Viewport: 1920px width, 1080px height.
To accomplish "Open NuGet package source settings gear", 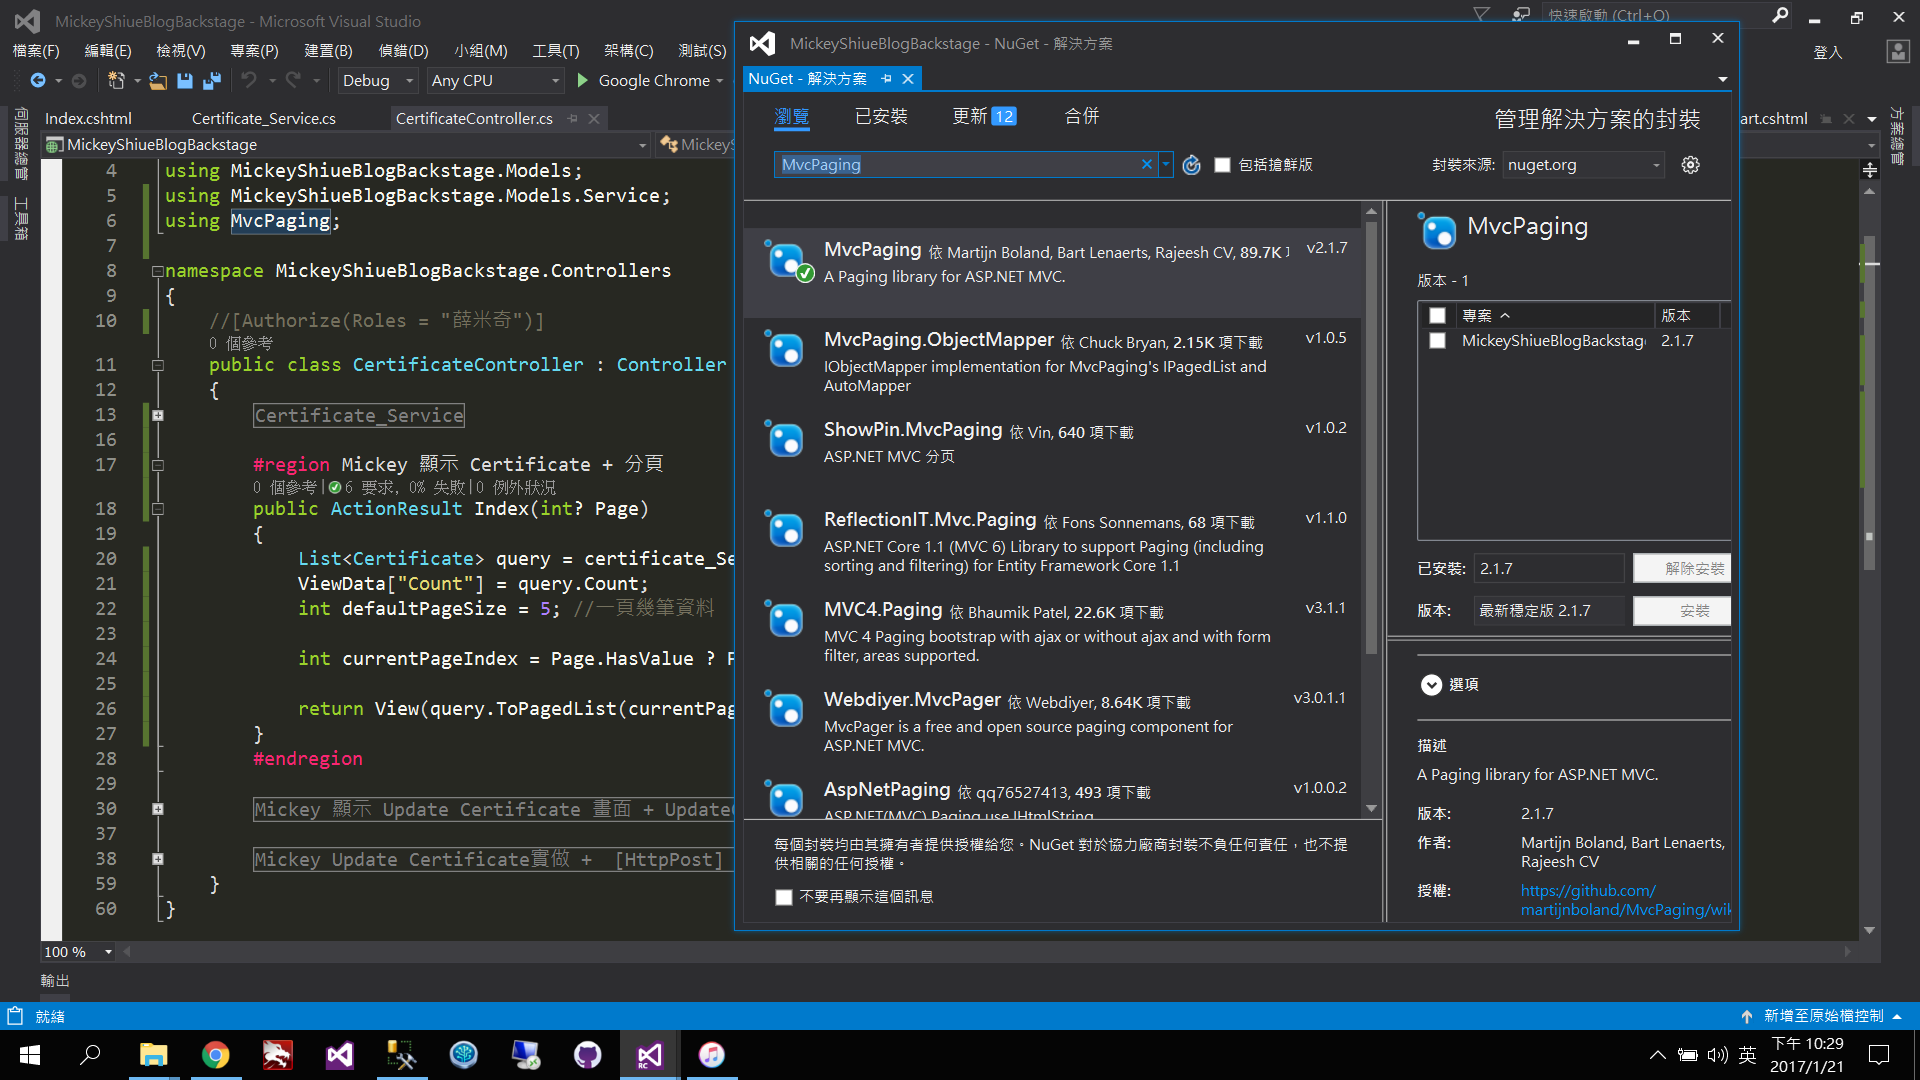I will [x=1690, y=165].
